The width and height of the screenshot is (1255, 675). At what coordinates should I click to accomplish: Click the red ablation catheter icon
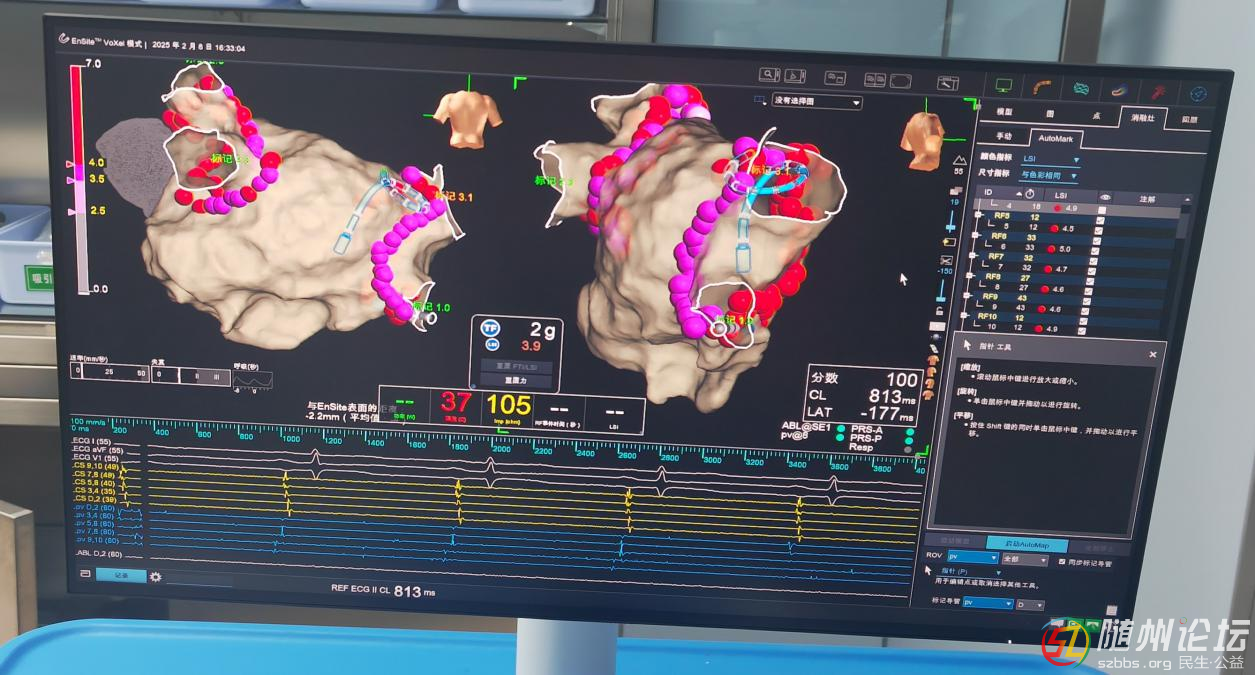coord(1159,91)
